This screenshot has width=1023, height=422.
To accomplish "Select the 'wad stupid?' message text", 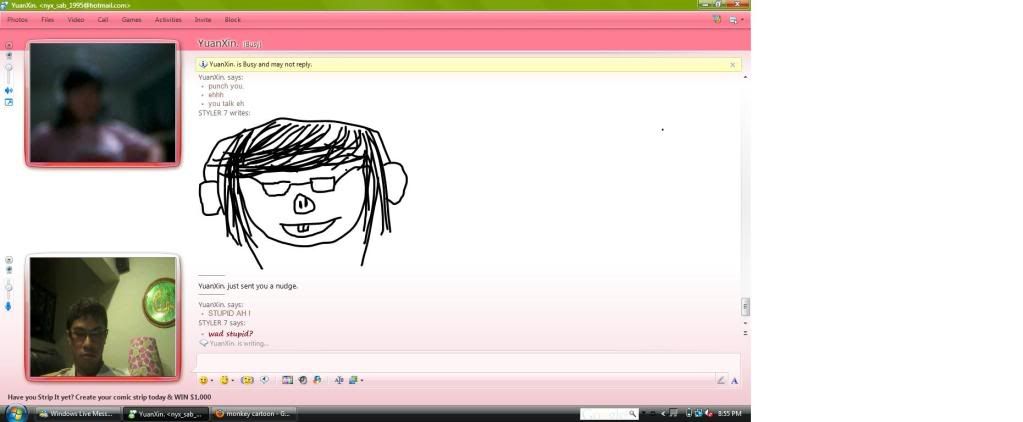I will pyautogui.click(x=230, y=334).
